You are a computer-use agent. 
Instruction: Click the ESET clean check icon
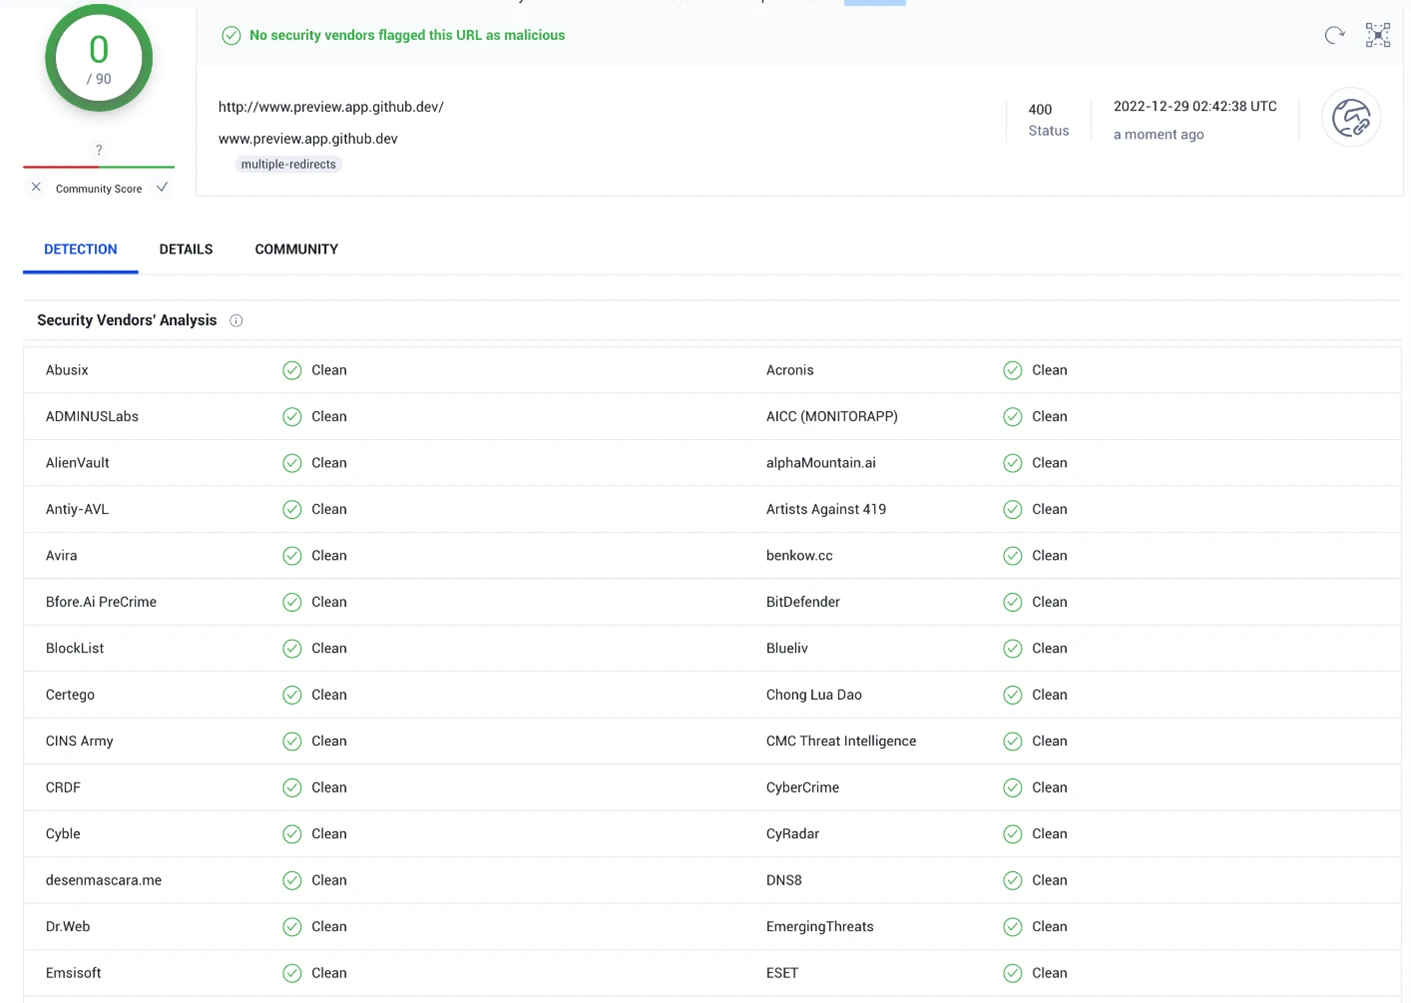tap(1012, 973)
